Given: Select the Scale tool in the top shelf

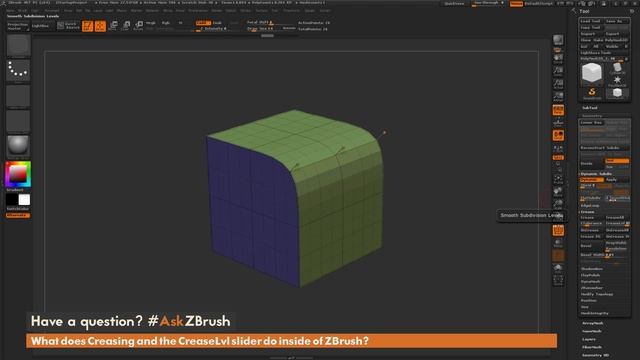Looking at the screenshot, I should [126, 26].
